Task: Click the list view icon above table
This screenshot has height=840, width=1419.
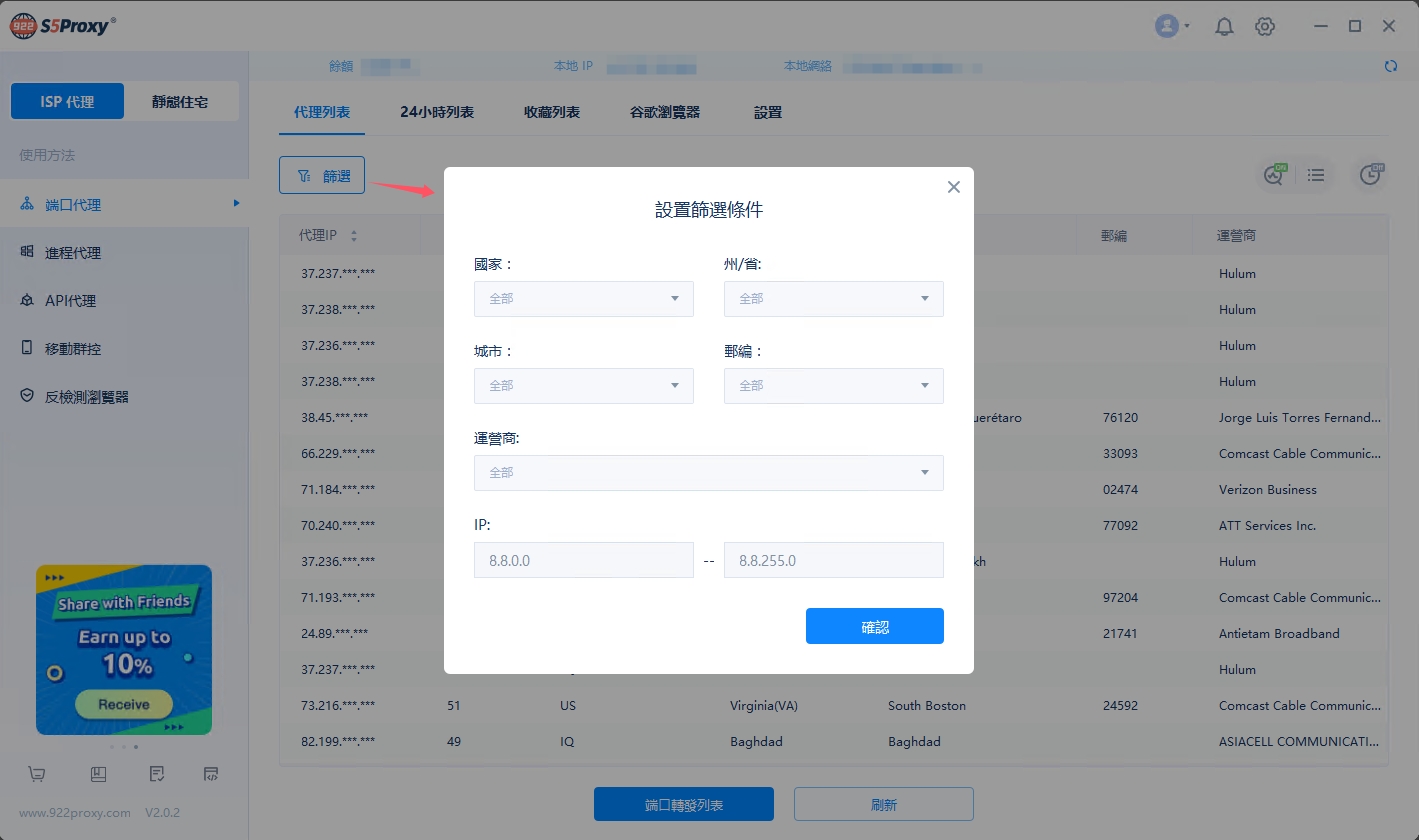Action: click(1316, 175)
